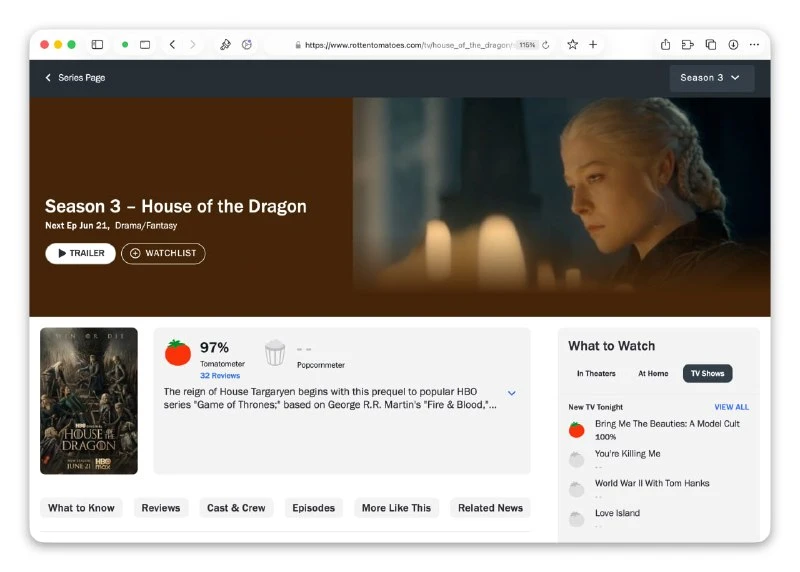Viewport: 800px width, 572px height.
Task: Open the downloads icon in toolbar
Action: point(733,44)
